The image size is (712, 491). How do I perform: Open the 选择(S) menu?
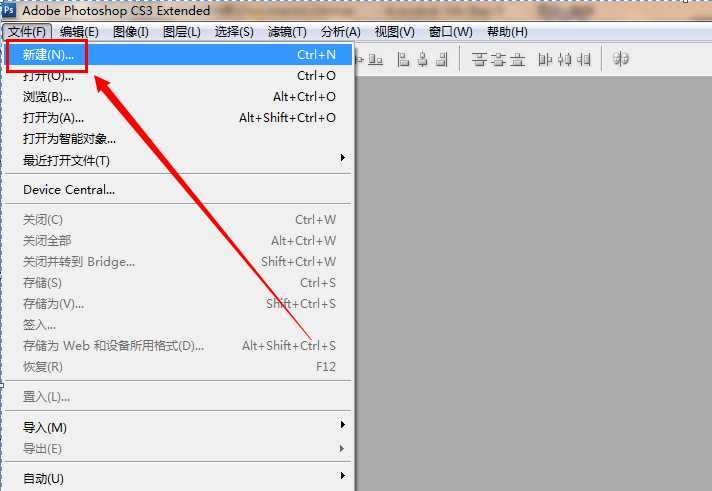[x=234, y=32]
